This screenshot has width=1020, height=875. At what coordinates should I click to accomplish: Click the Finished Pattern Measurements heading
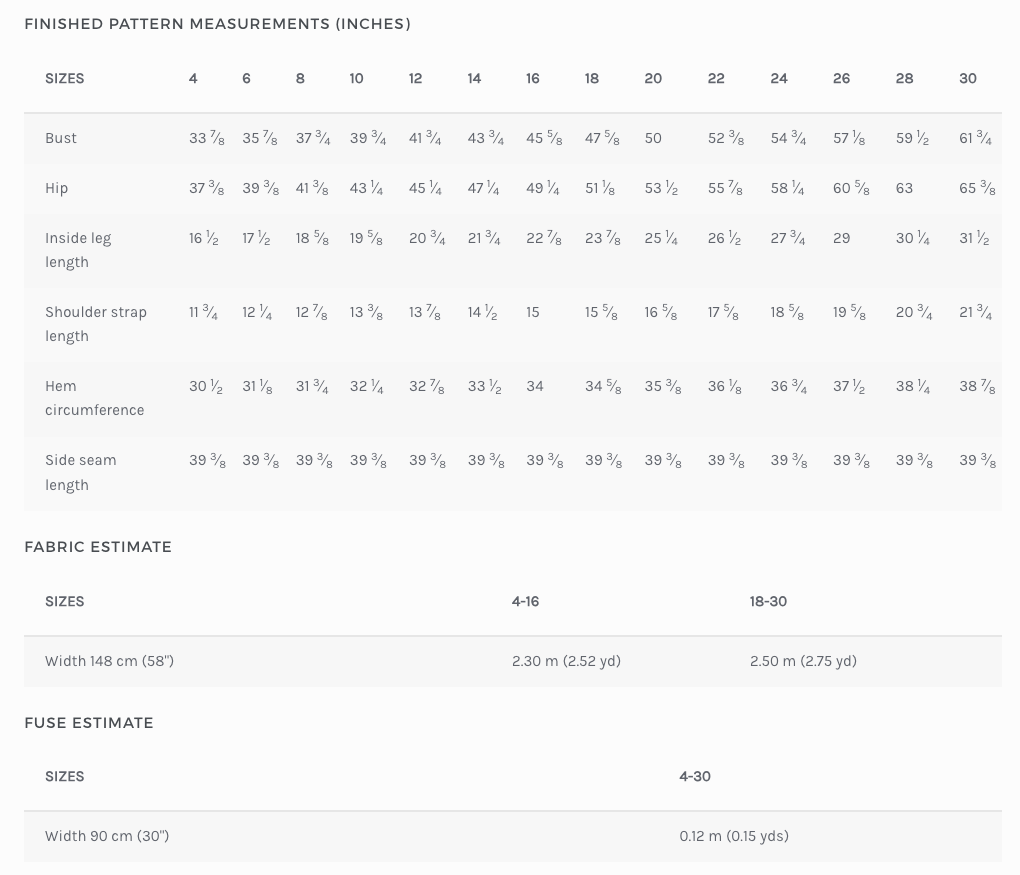tap(217, 24)
